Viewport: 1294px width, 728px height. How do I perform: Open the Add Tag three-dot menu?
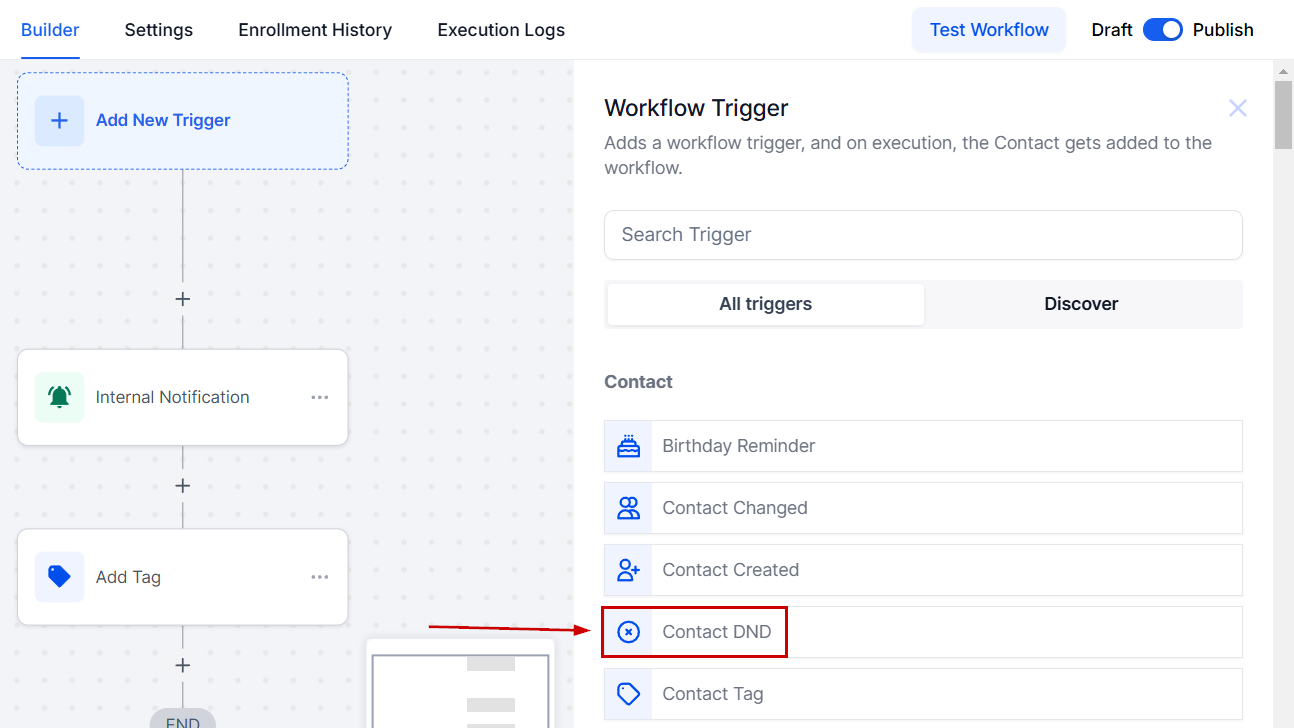click(x=320, y=577)
